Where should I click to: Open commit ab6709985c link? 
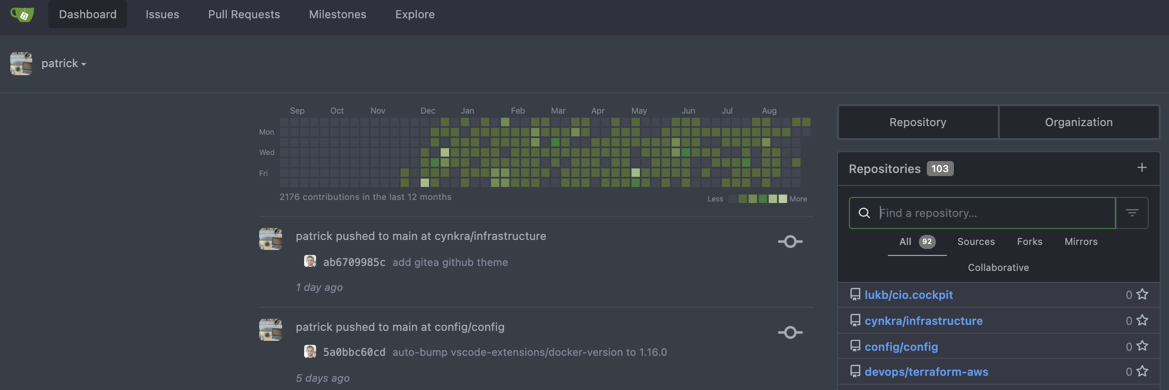(x=354, y=262)
